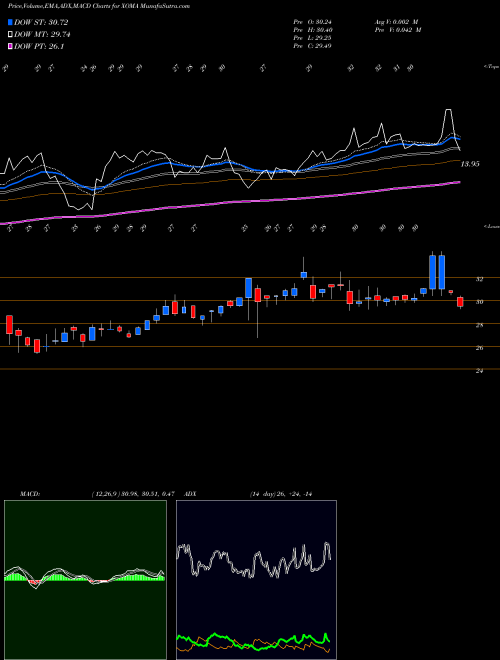Click the 30 price axis label
This screenshot has width=500, height=660.
pyautogui.click(x=479, y=302)
